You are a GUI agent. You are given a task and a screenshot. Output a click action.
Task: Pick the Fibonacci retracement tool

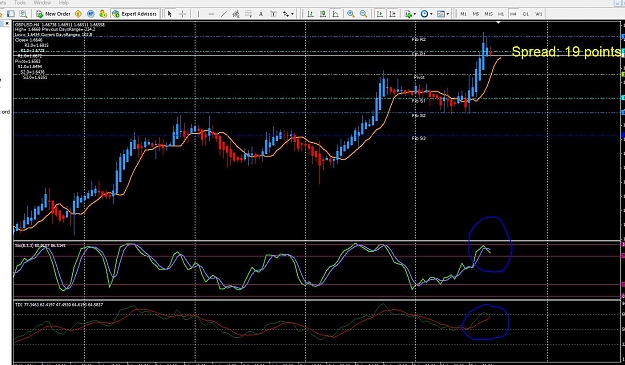coord(248,14)
